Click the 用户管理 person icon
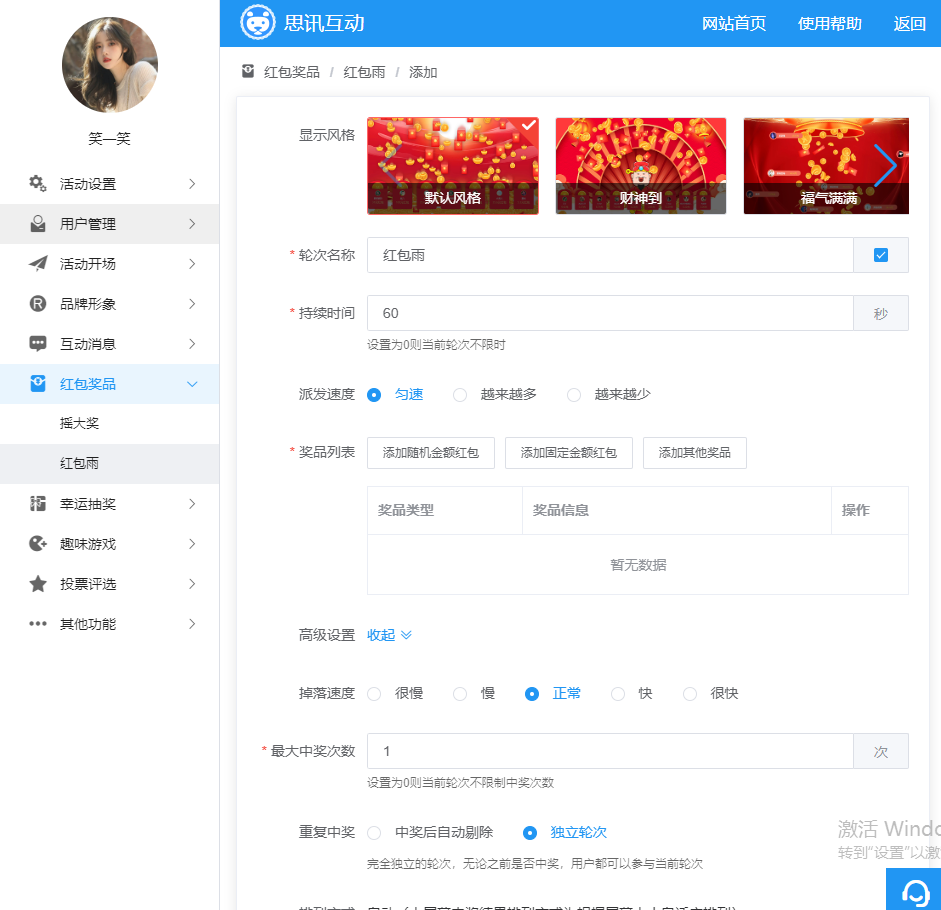Image resolution: width=941 pixels, height=910 pixels. 38,224
